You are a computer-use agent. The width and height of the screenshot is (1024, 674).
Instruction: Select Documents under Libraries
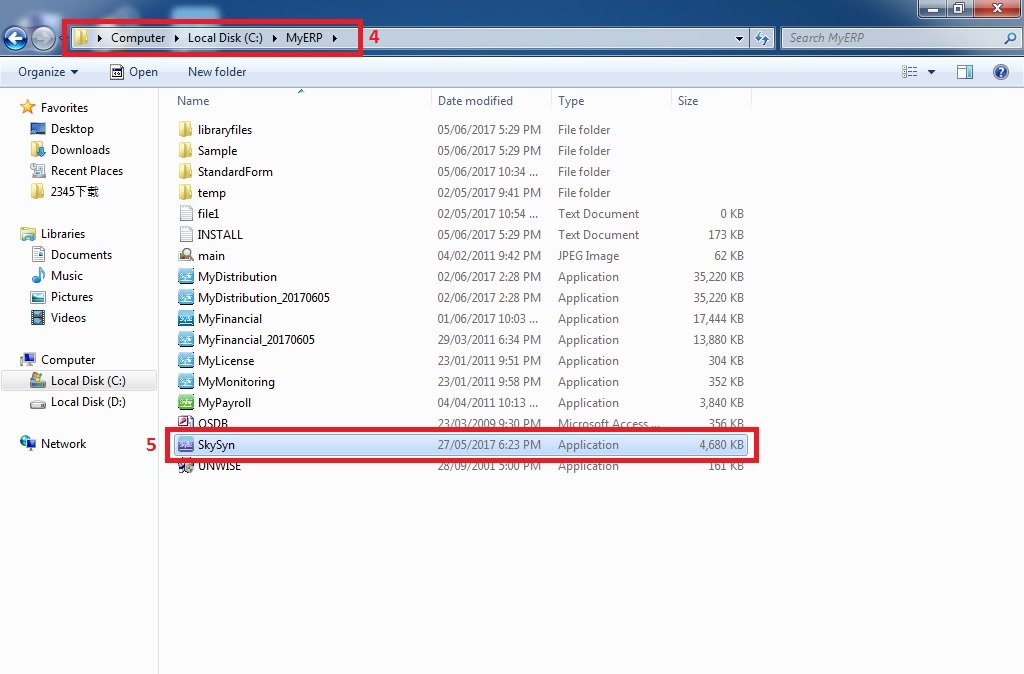point(81,255)
